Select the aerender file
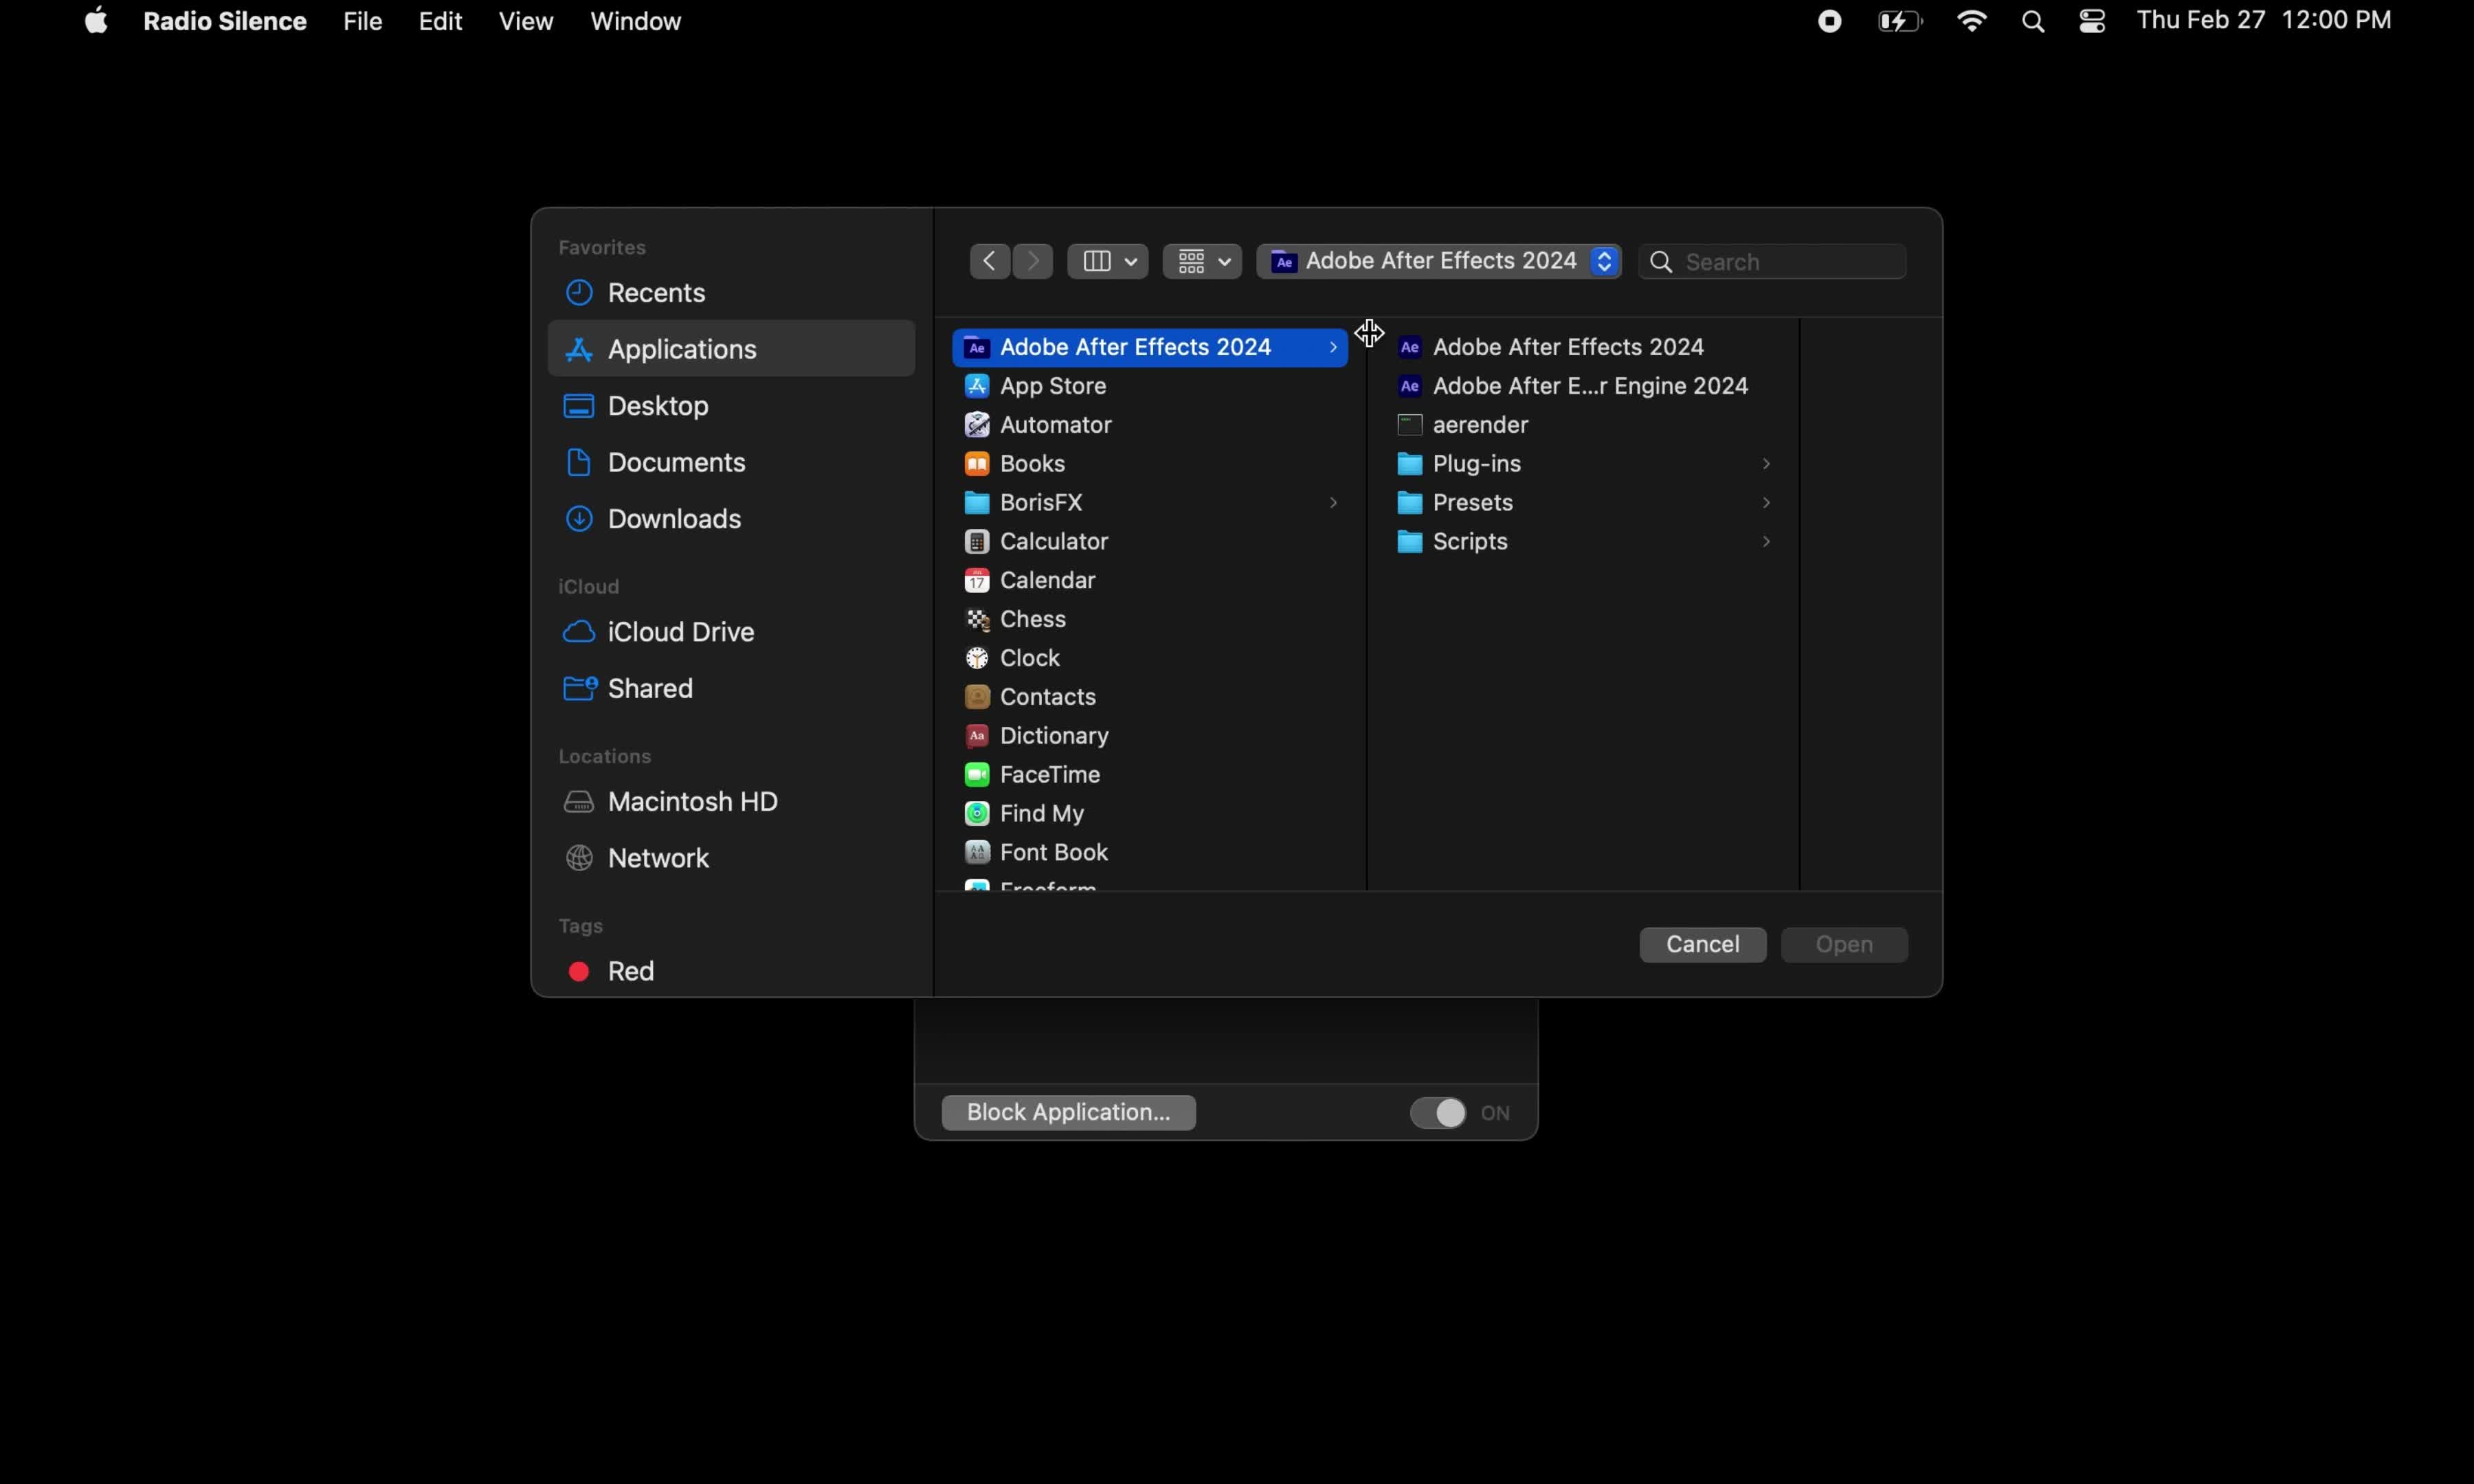The image size is (2474, 1484). [1480, 425]
